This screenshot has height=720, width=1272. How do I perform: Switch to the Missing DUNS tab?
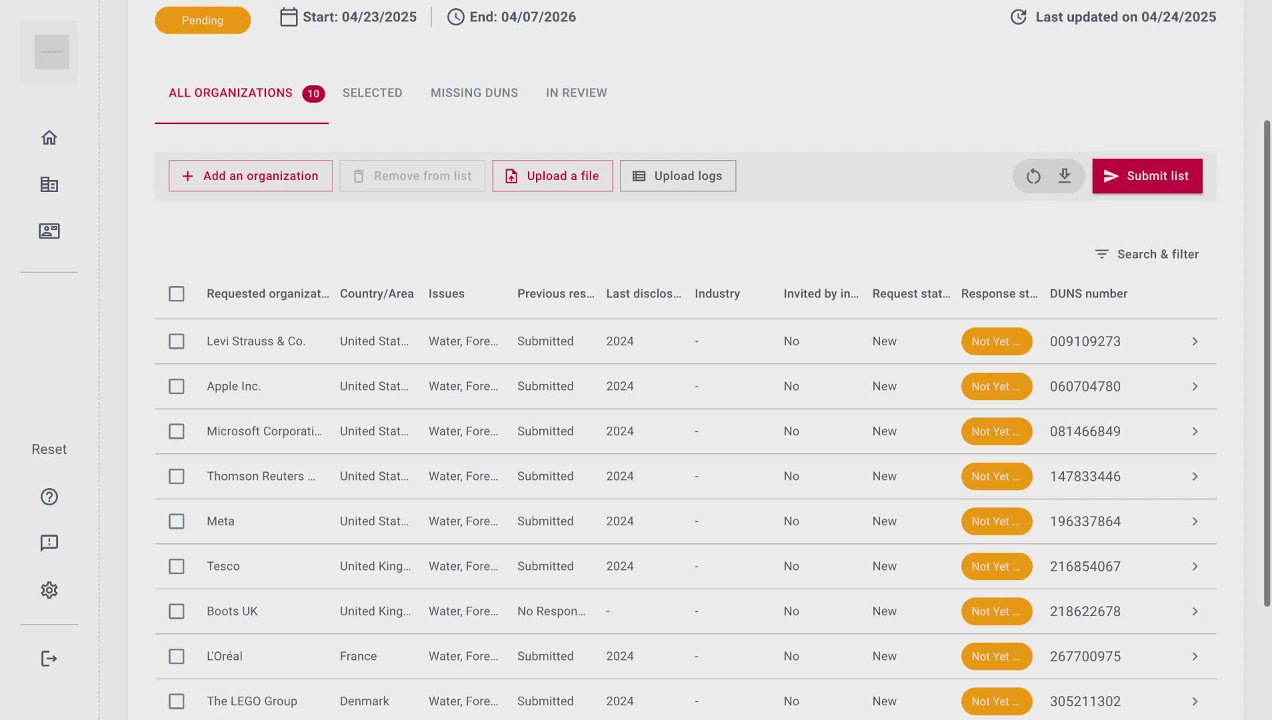(x=474, y=93)
